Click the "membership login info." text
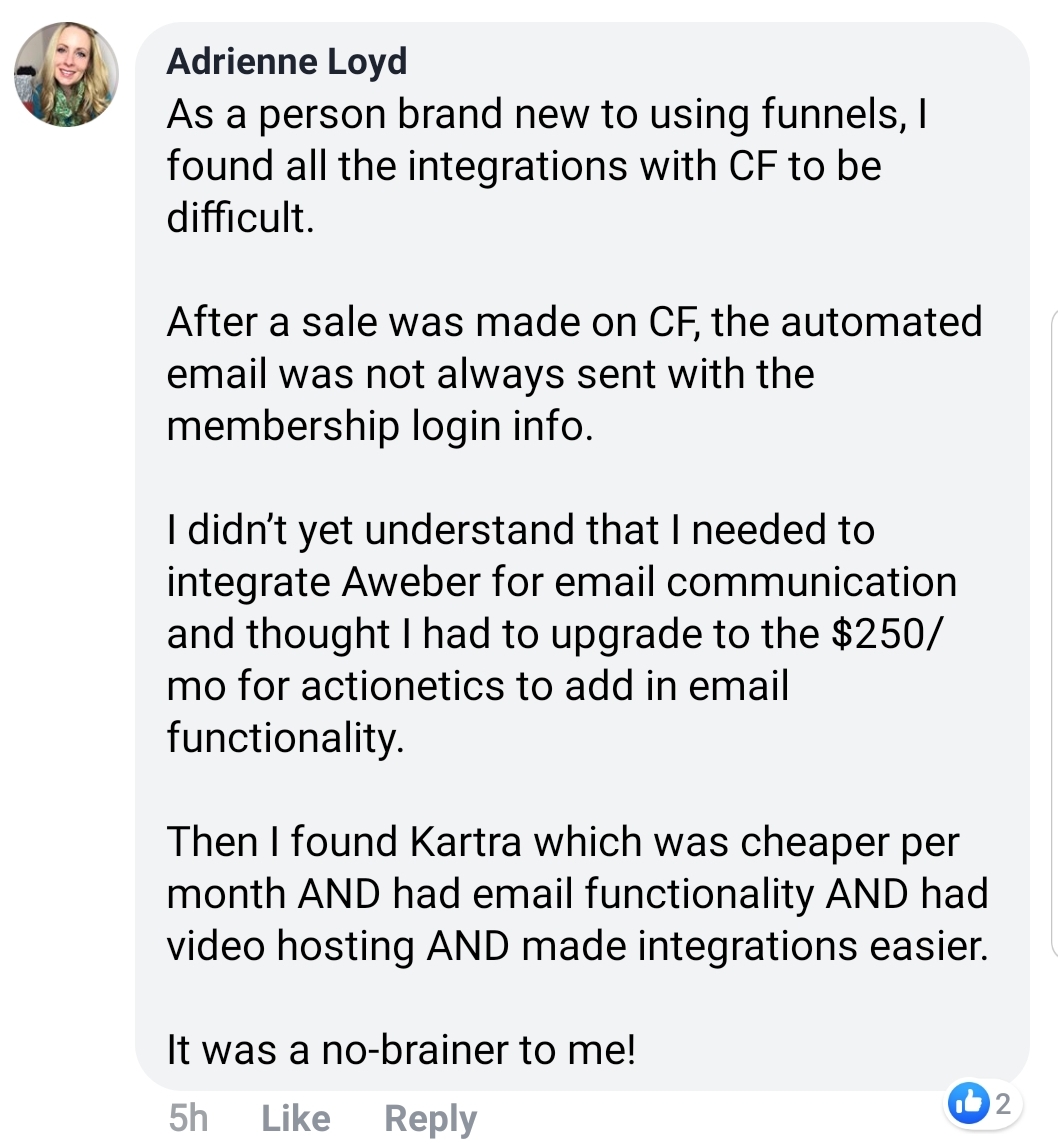The height and width of the screenshot is (1144, 1058). (x=380, y=426)
